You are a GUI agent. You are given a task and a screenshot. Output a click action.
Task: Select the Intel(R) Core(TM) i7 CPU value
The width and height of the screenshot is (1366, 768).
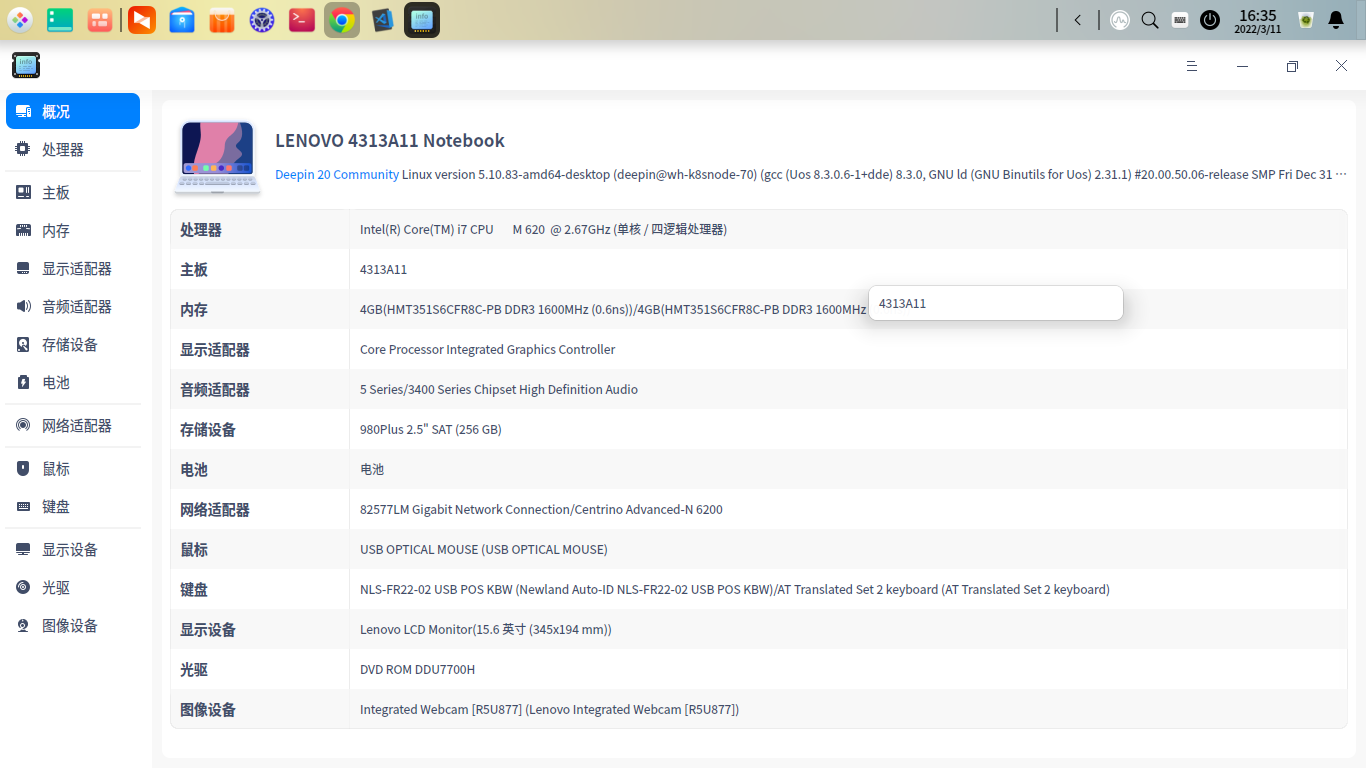click(543, 229)
